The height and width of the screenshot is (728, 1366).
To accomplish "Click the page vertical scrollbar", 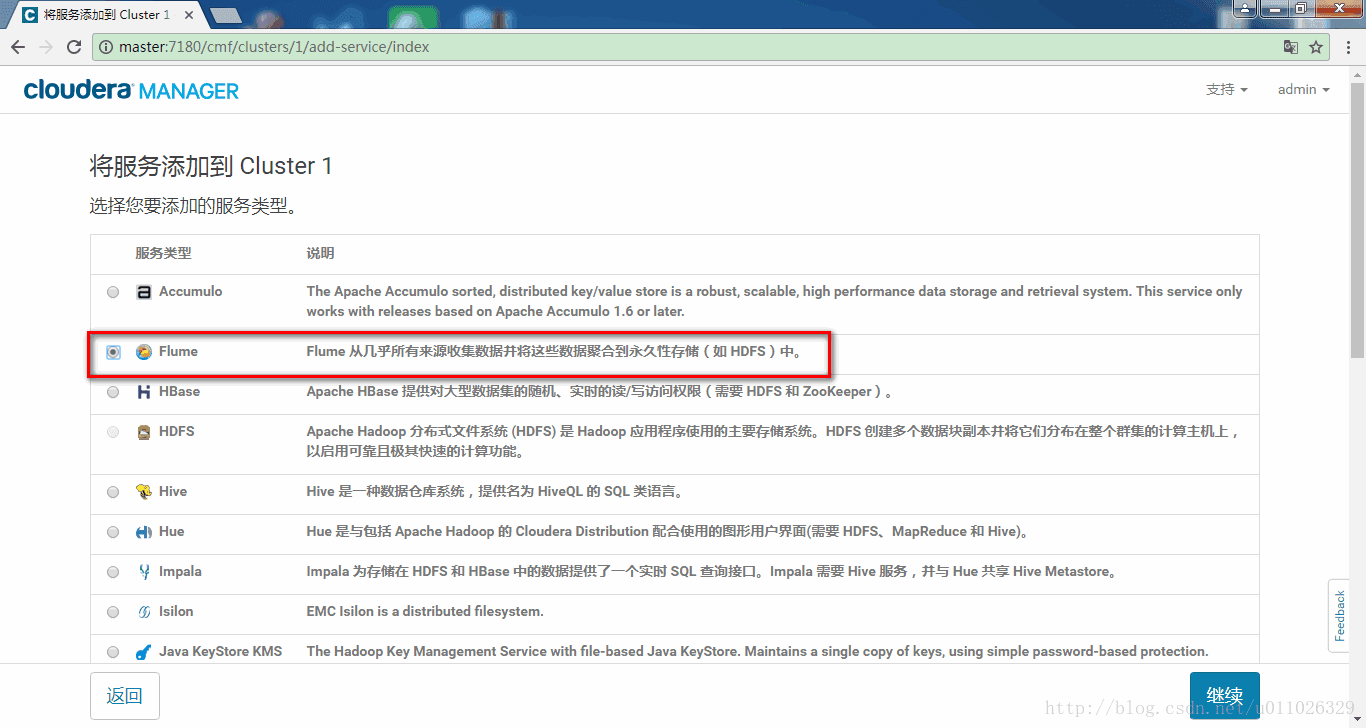I will coord(1358,220).
